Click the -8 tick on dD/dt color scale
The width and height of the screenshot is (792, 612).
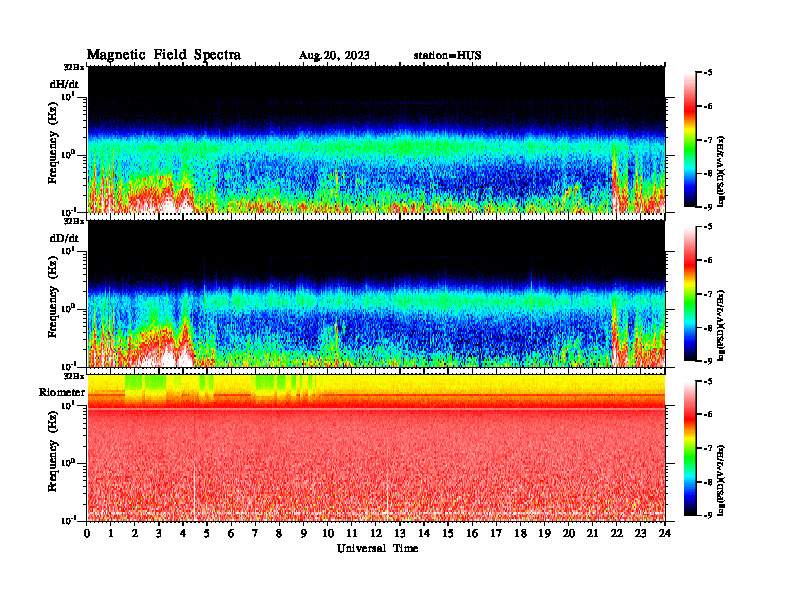(708, 328)
